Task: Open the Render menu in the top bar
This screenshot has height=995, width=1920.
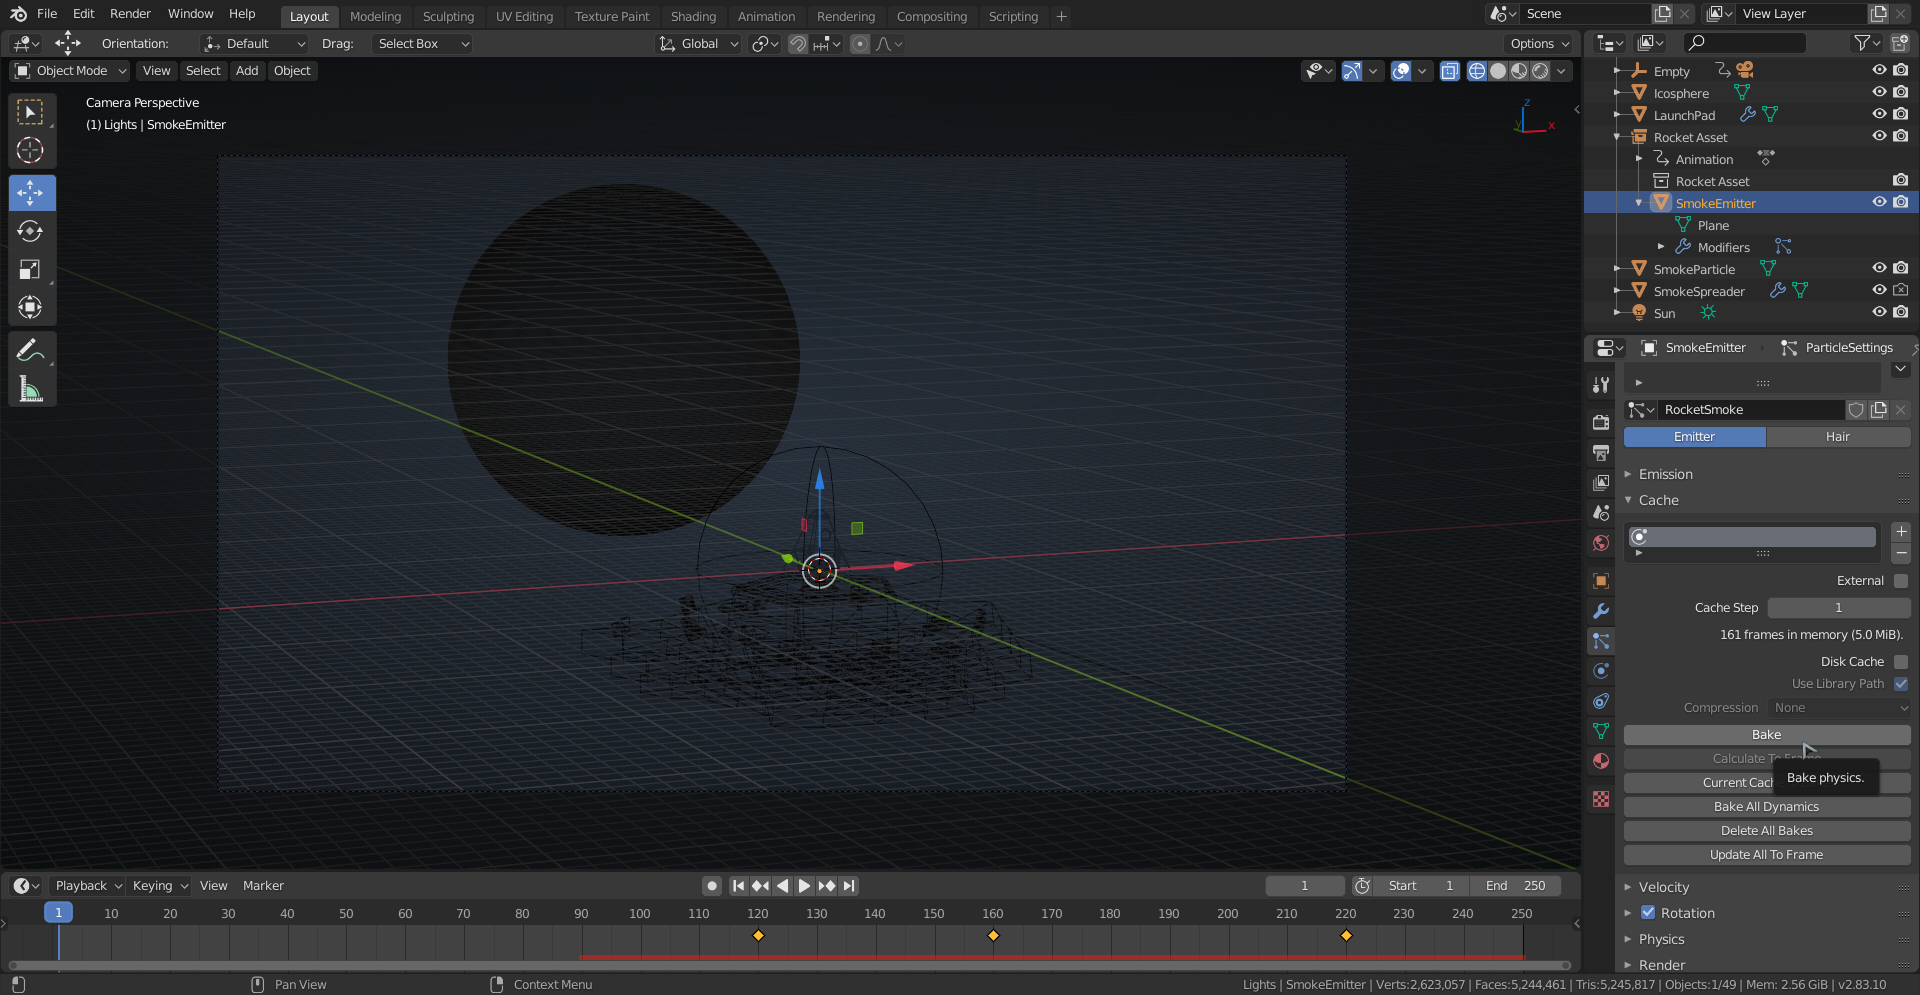Action: (x=129, y=13)
